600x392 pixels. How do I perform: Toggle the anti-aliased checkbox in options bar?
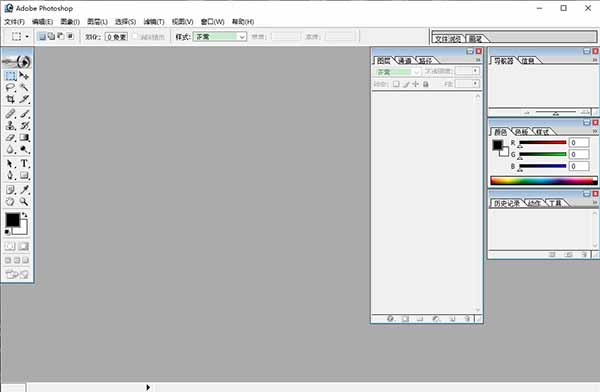coord(135,36)
